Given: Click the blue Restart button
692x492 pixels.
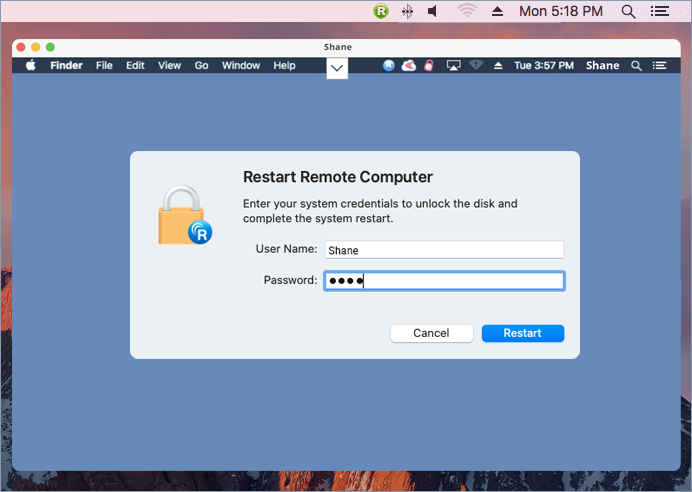Looking at the screenshot, I should point(523,333).
